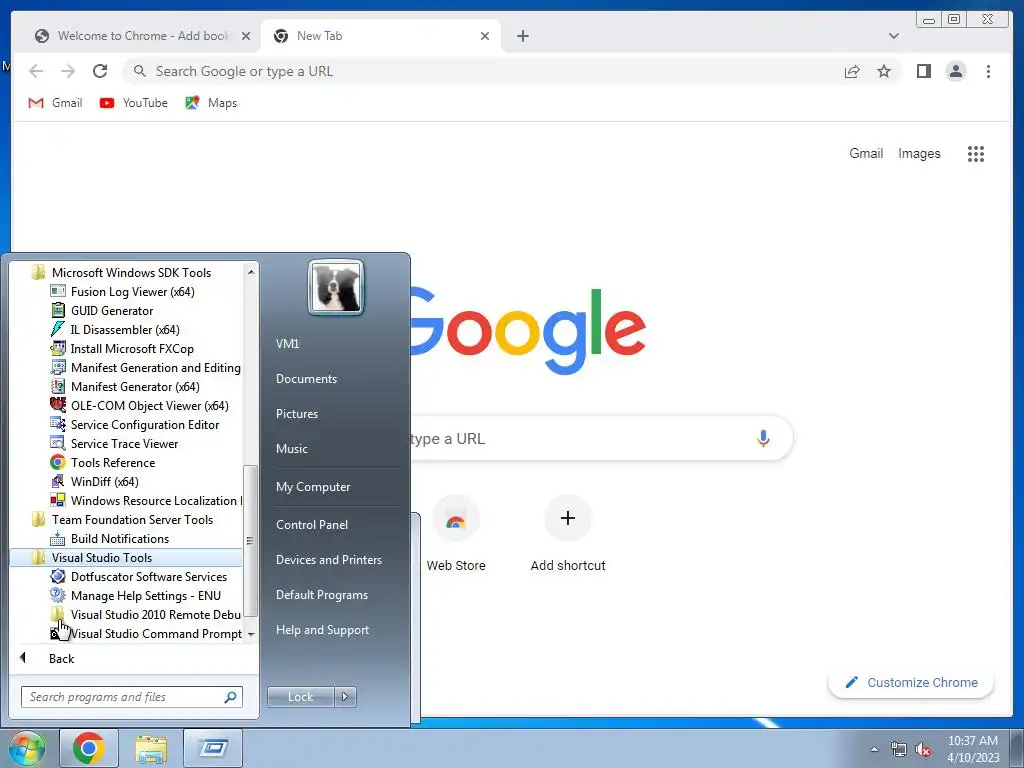This screenshot has width=1024, height=768.
Task: Select the New Tab tab
Action: click(x=381, y=36)
